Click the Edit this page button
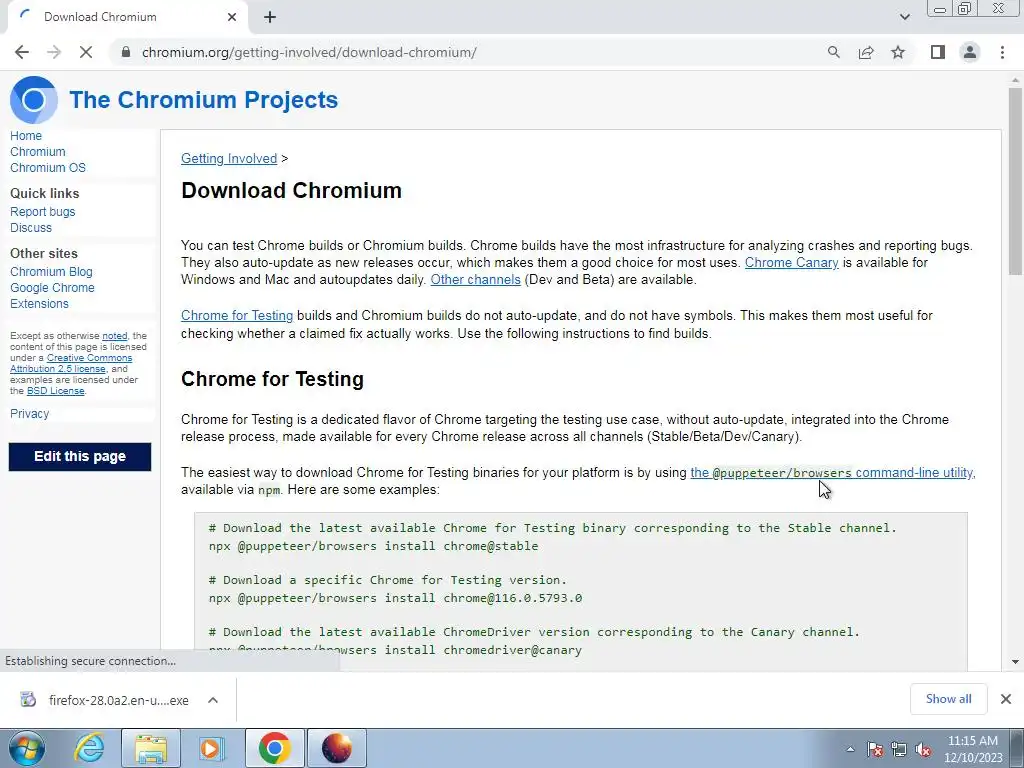 pos(80,456)
